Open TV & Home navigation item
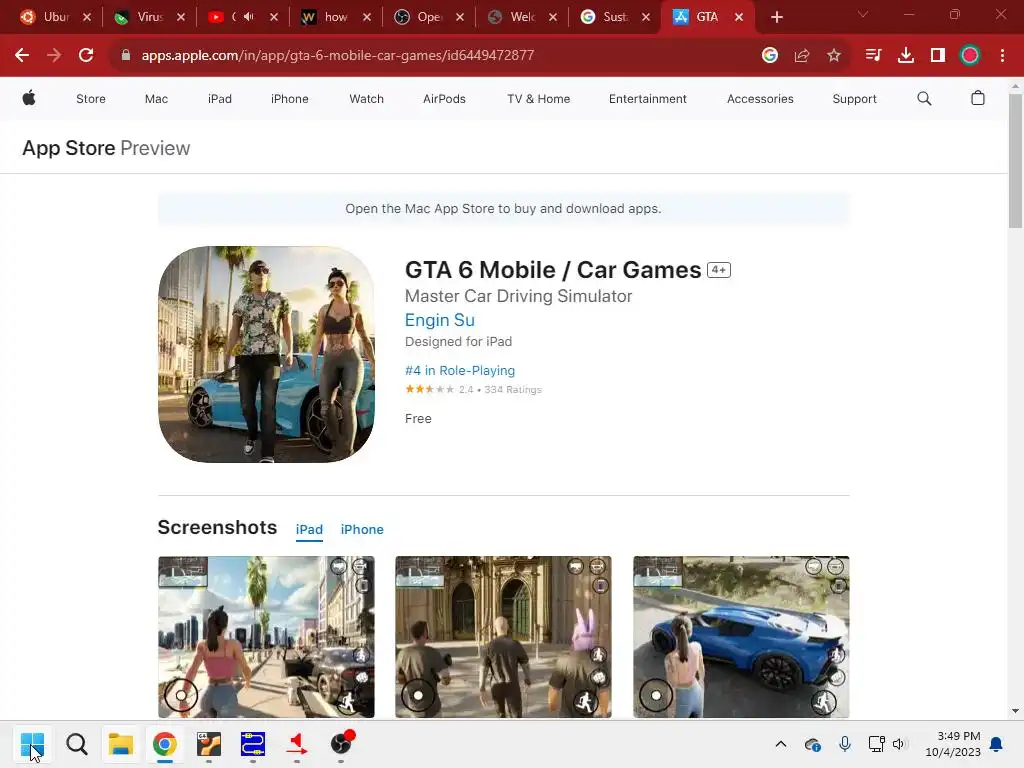Image resolution: width=1024 pixels, height=768 pixels. 538,99
